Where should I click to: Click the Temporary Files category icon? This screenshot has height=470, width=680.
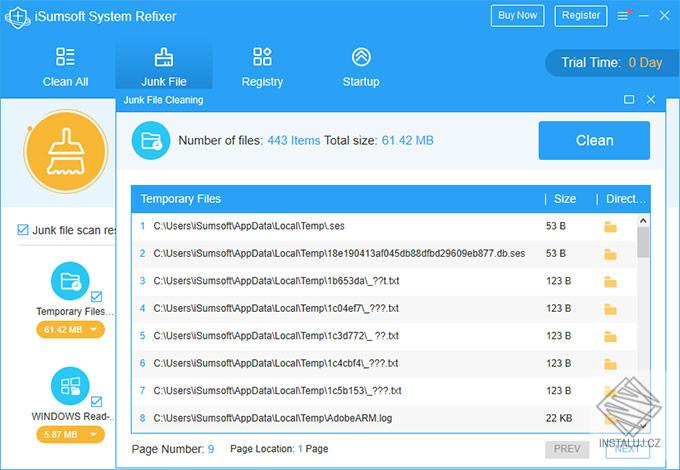70,281
